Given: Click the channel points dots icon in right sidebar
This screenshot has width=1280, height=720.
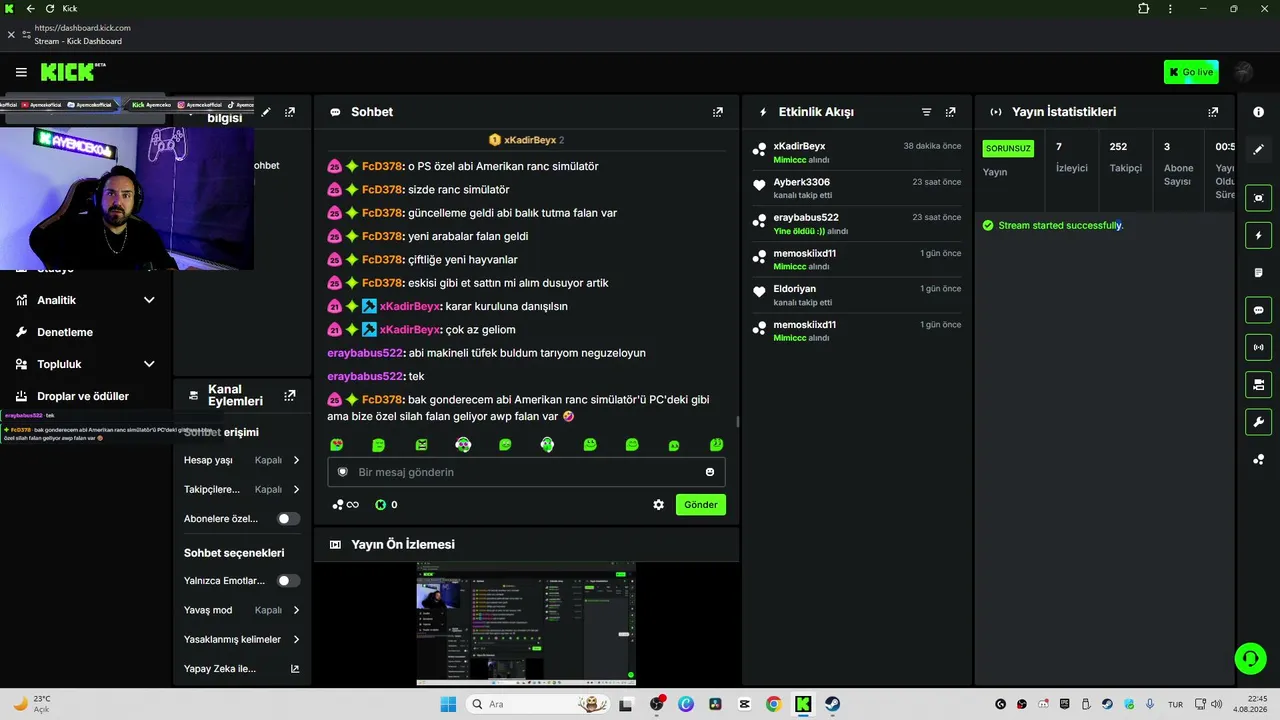Looking at the screenshot, I should point(1258,459).
